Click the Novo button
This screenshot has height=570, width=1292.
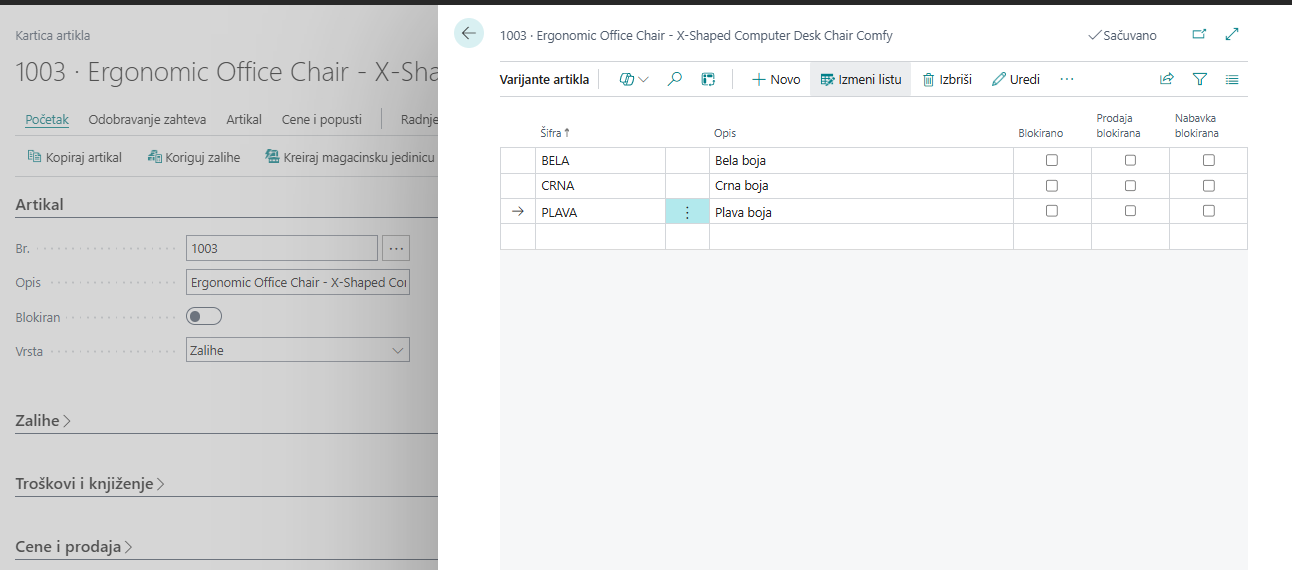[x=776, y=79]
